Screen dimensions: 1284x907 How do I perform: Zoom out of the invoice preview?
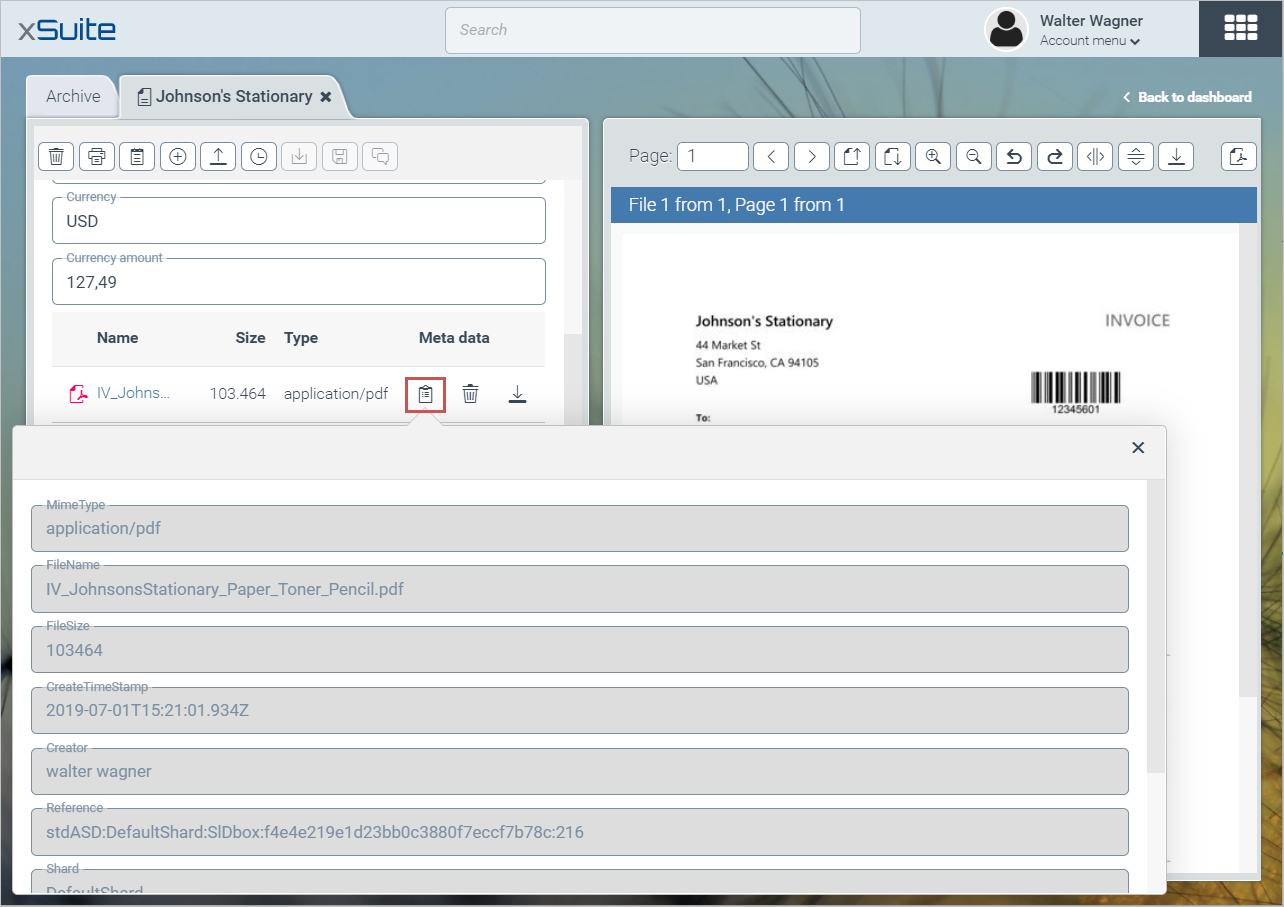coord(973,156)
